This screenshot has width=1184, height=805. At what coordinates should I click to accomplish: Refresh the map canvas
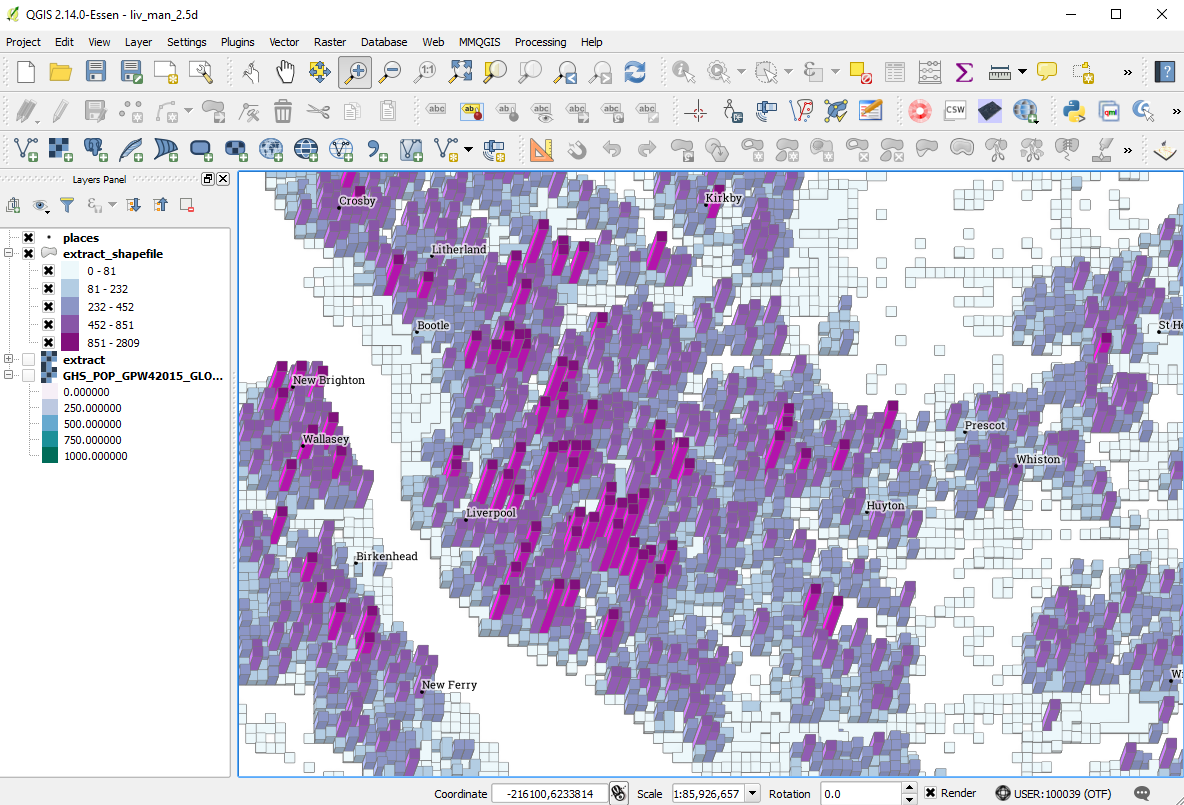tap(634, 72)
